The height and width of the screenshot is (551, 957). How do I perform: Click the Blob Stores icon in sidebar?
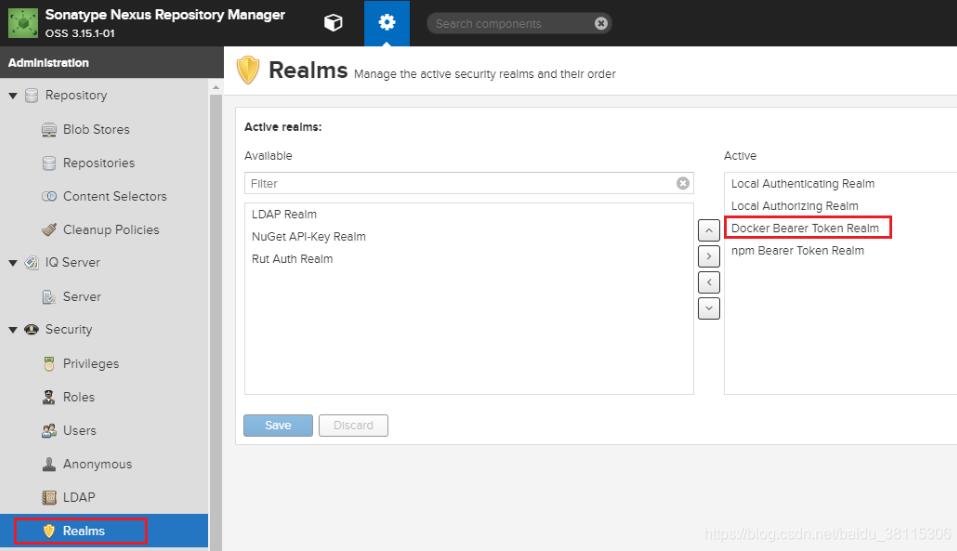coord(49,130)
